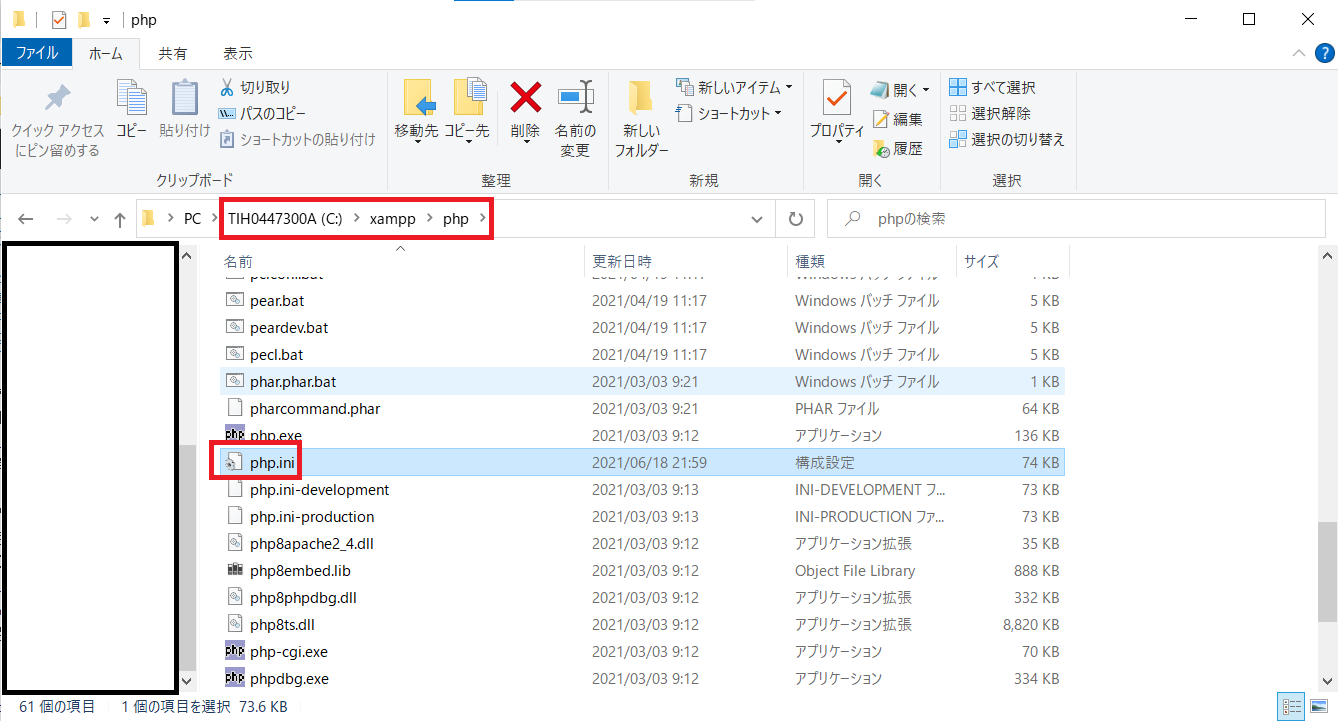
Task: Open the recent locations chevron
Action: tap(94, 219)
